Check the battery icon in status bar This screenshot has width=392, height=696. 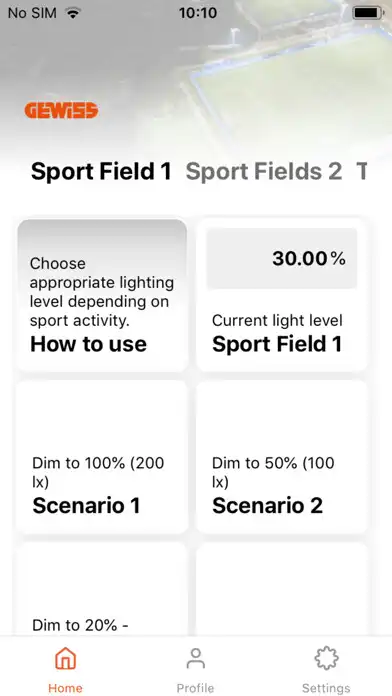[368, 13]
